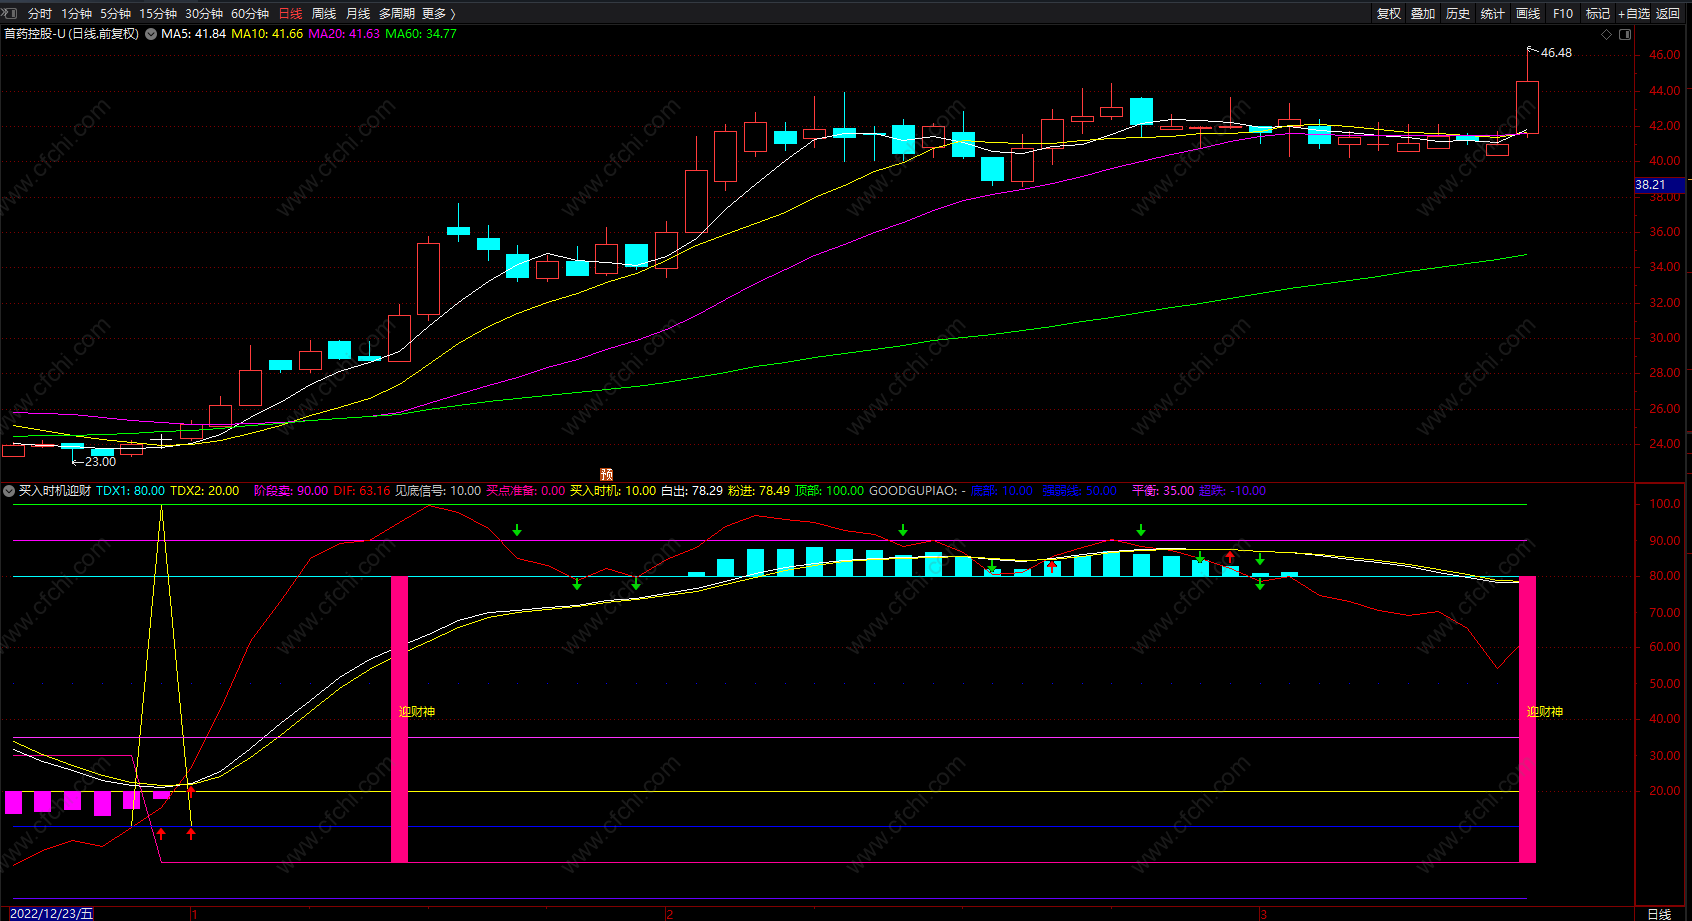Screen dimensions: 1692x921
Task: Click the DIF: 63.16 value
Action: pyautogui.click(x=362, y=491)
